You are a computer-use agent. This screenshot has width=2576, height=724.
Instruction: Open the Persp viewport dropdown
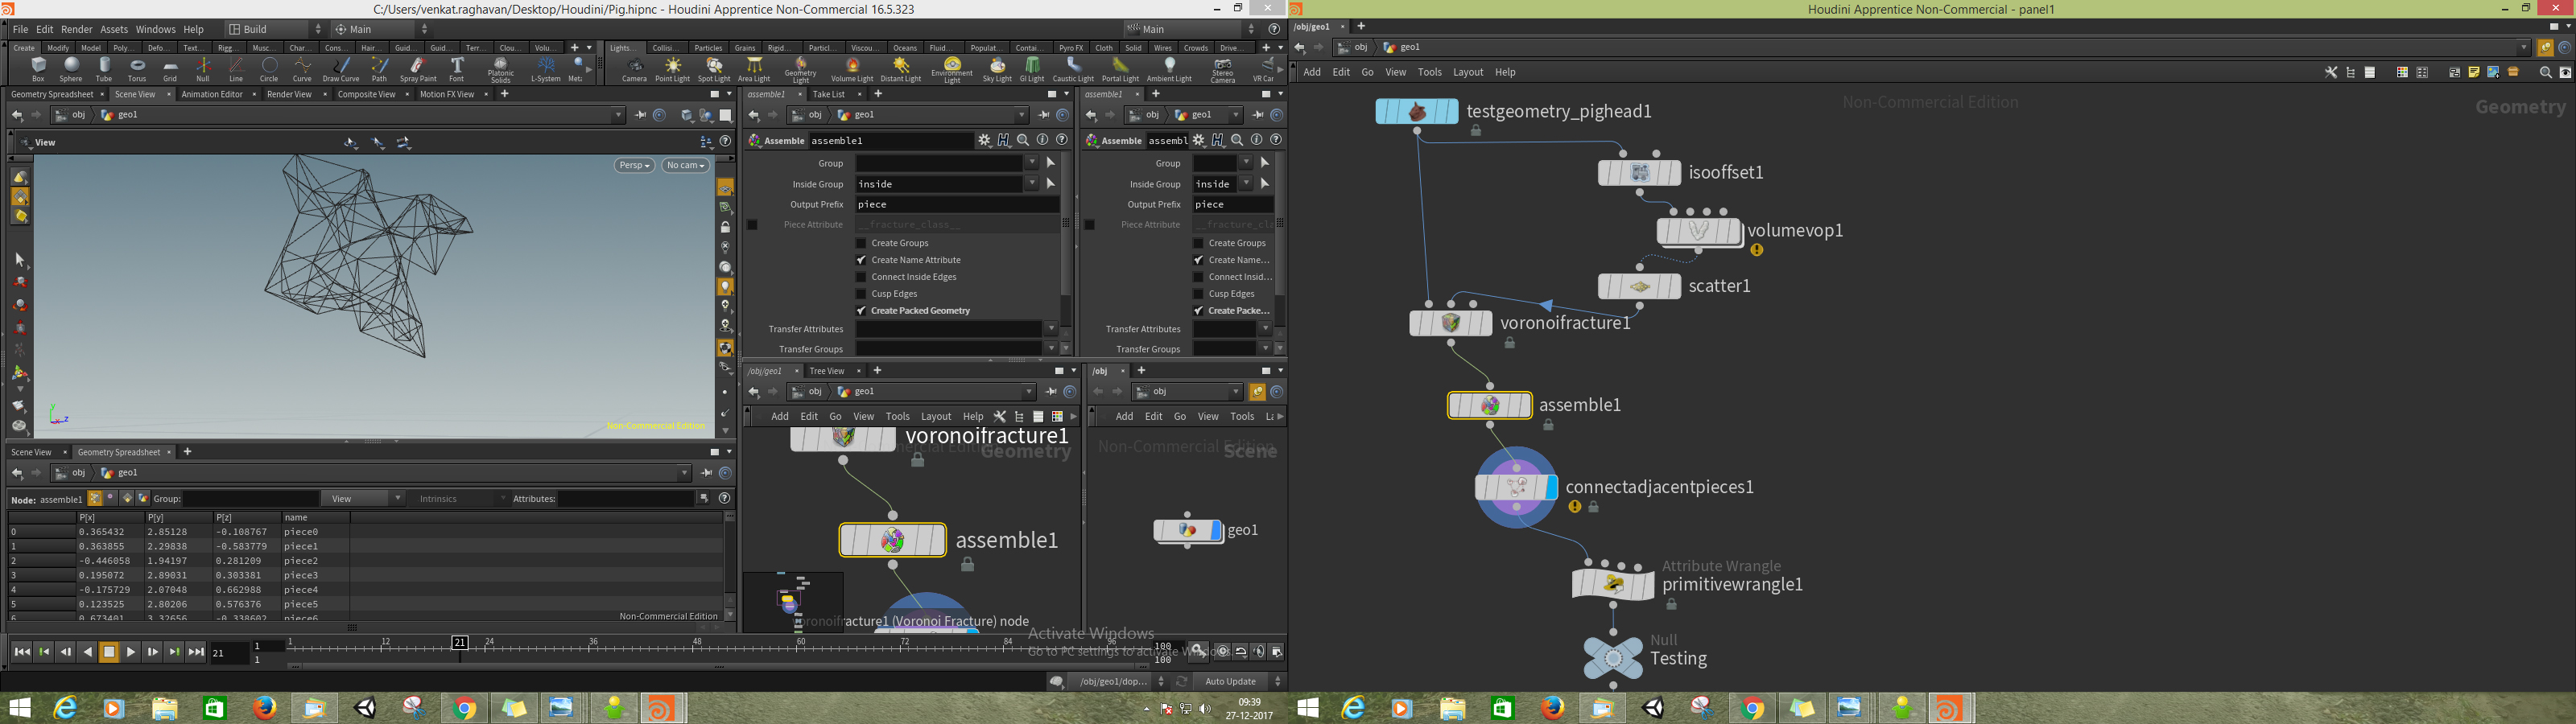point(634,165)
